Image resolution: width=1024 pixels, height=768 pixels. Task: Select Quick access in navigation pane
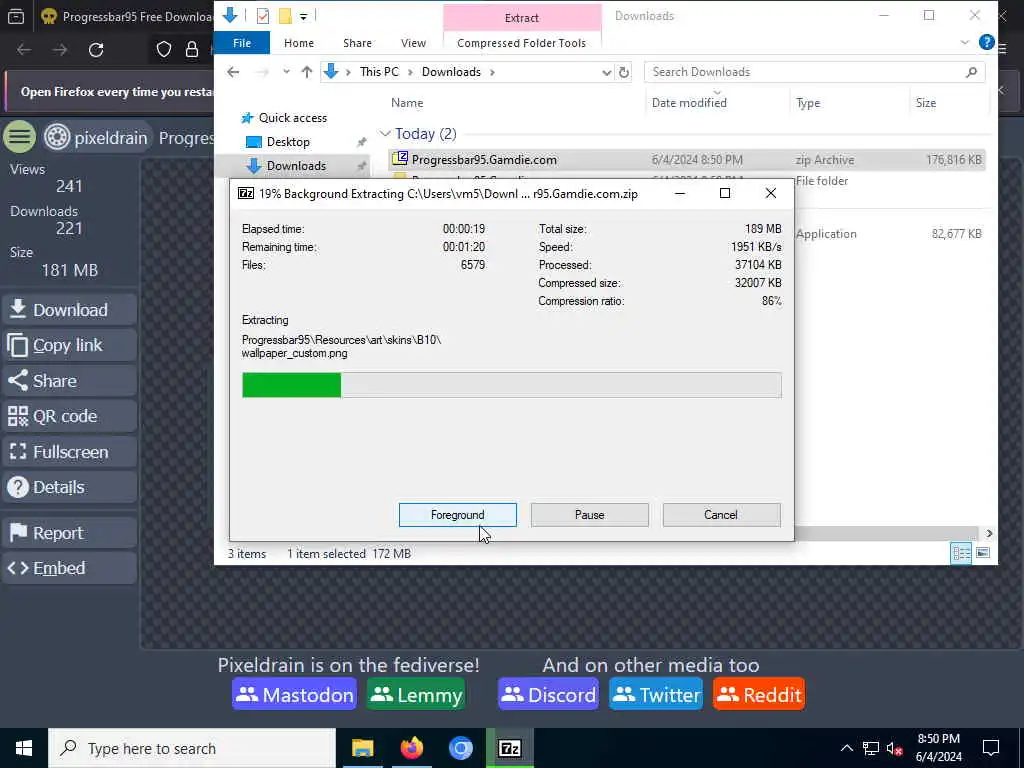(293, 118)
